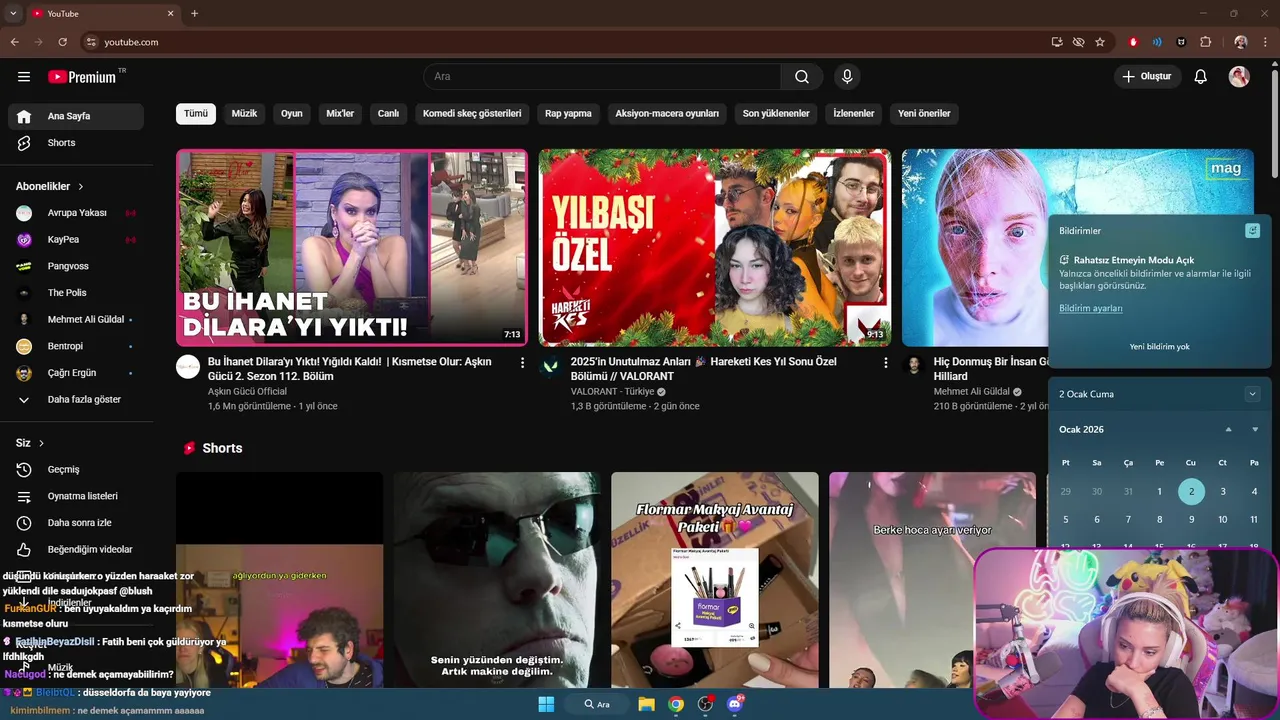Toggle Do Not Disturb in Bildirimler panel
The image size is (1280, 720).
coord(1252,231)
